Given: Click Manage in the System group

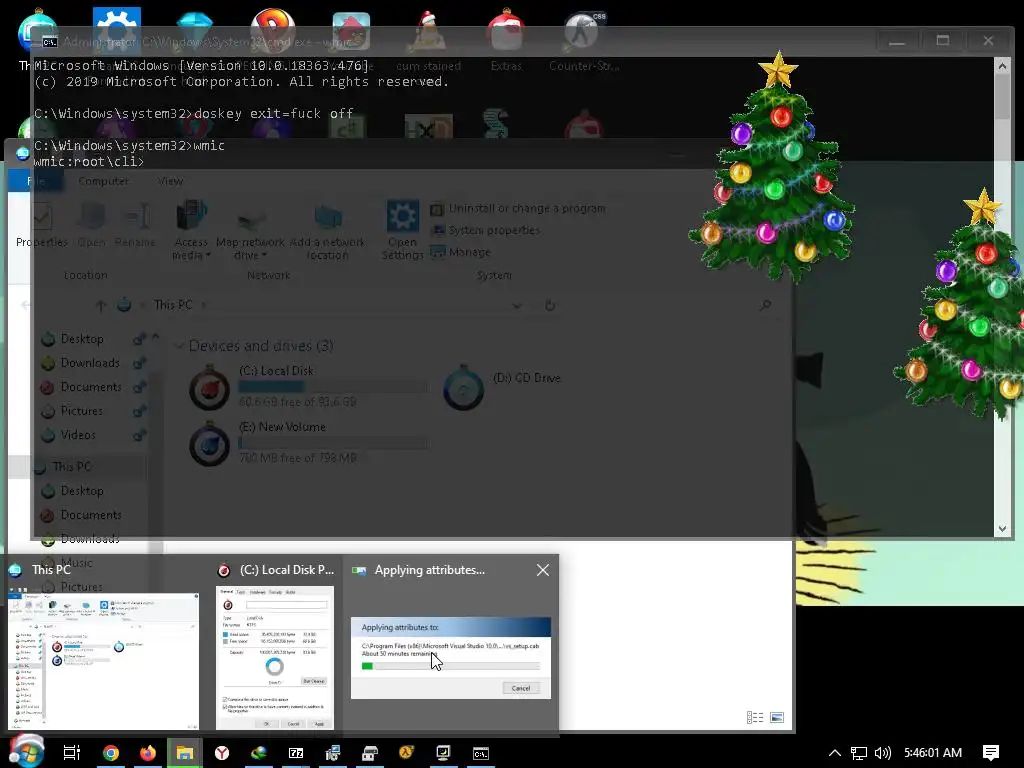Looking at the screenshot, I should (460, 252).
